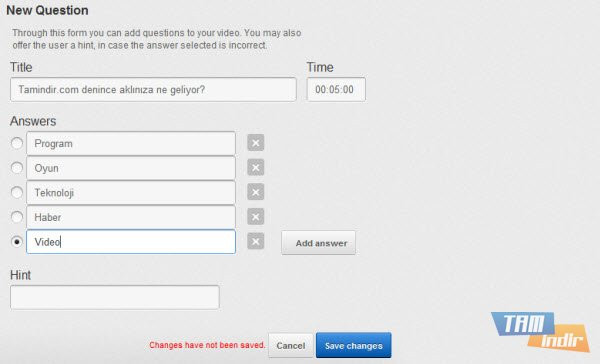Screen dimensions: 600x364
Task: Edit the Program answer text field
Action: click(x=131, y=144)
